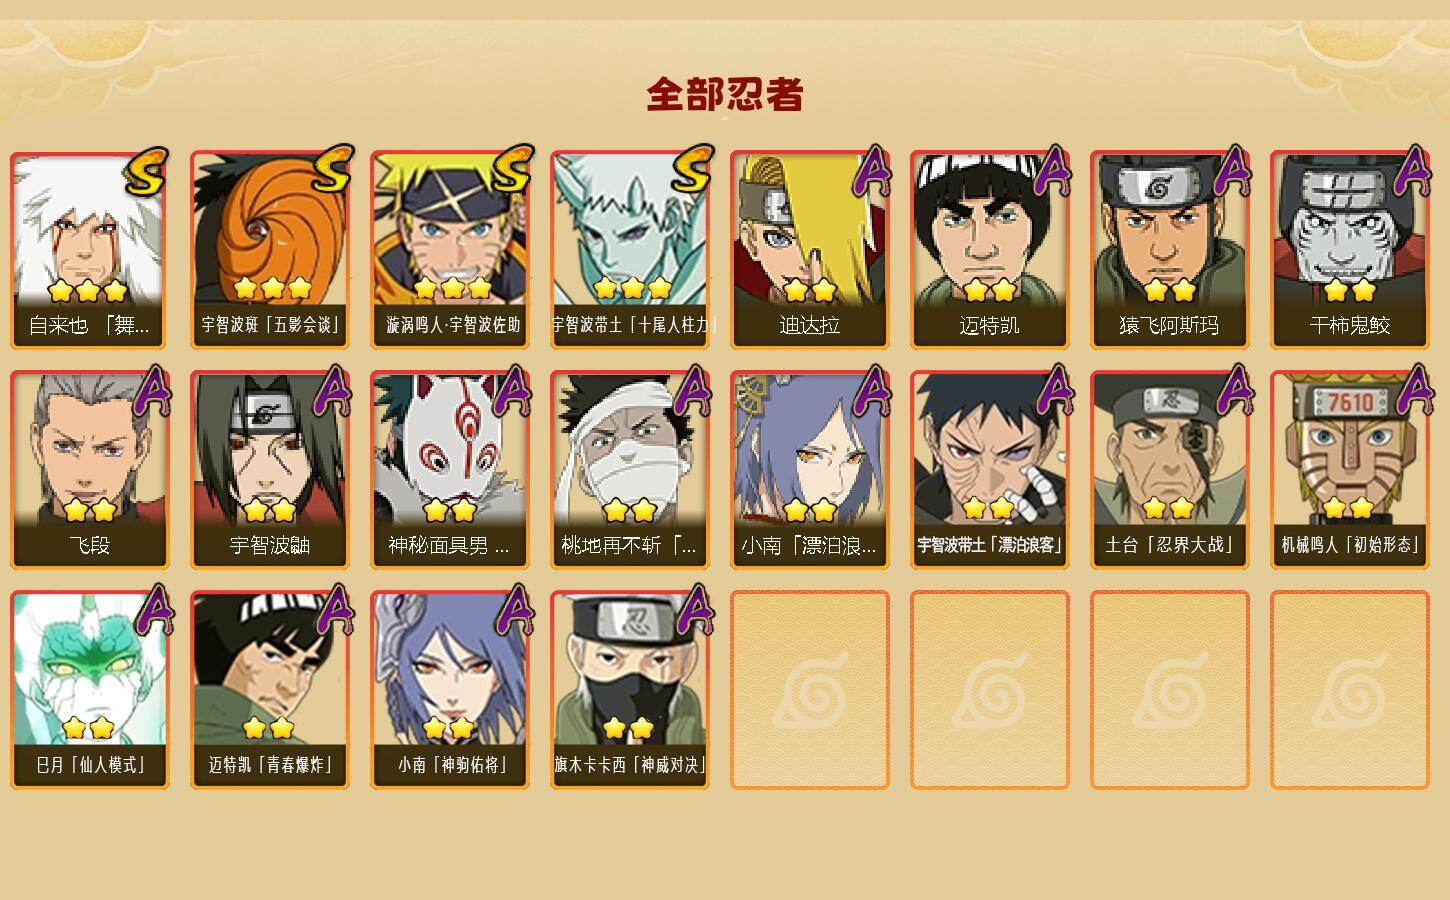Select the 迈特凯「青春爆炸」 card

click(x=269, y=690)
